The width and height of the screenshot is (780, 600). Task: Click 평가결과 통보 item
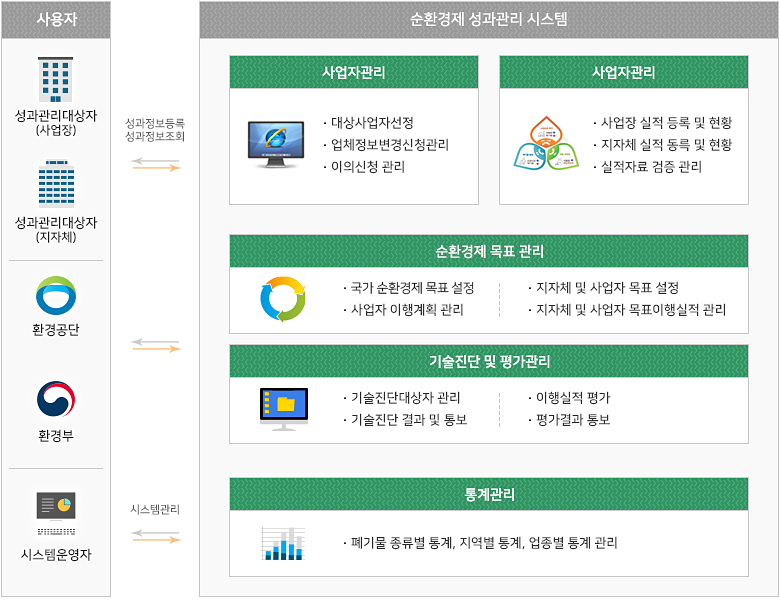click(573, 419)
